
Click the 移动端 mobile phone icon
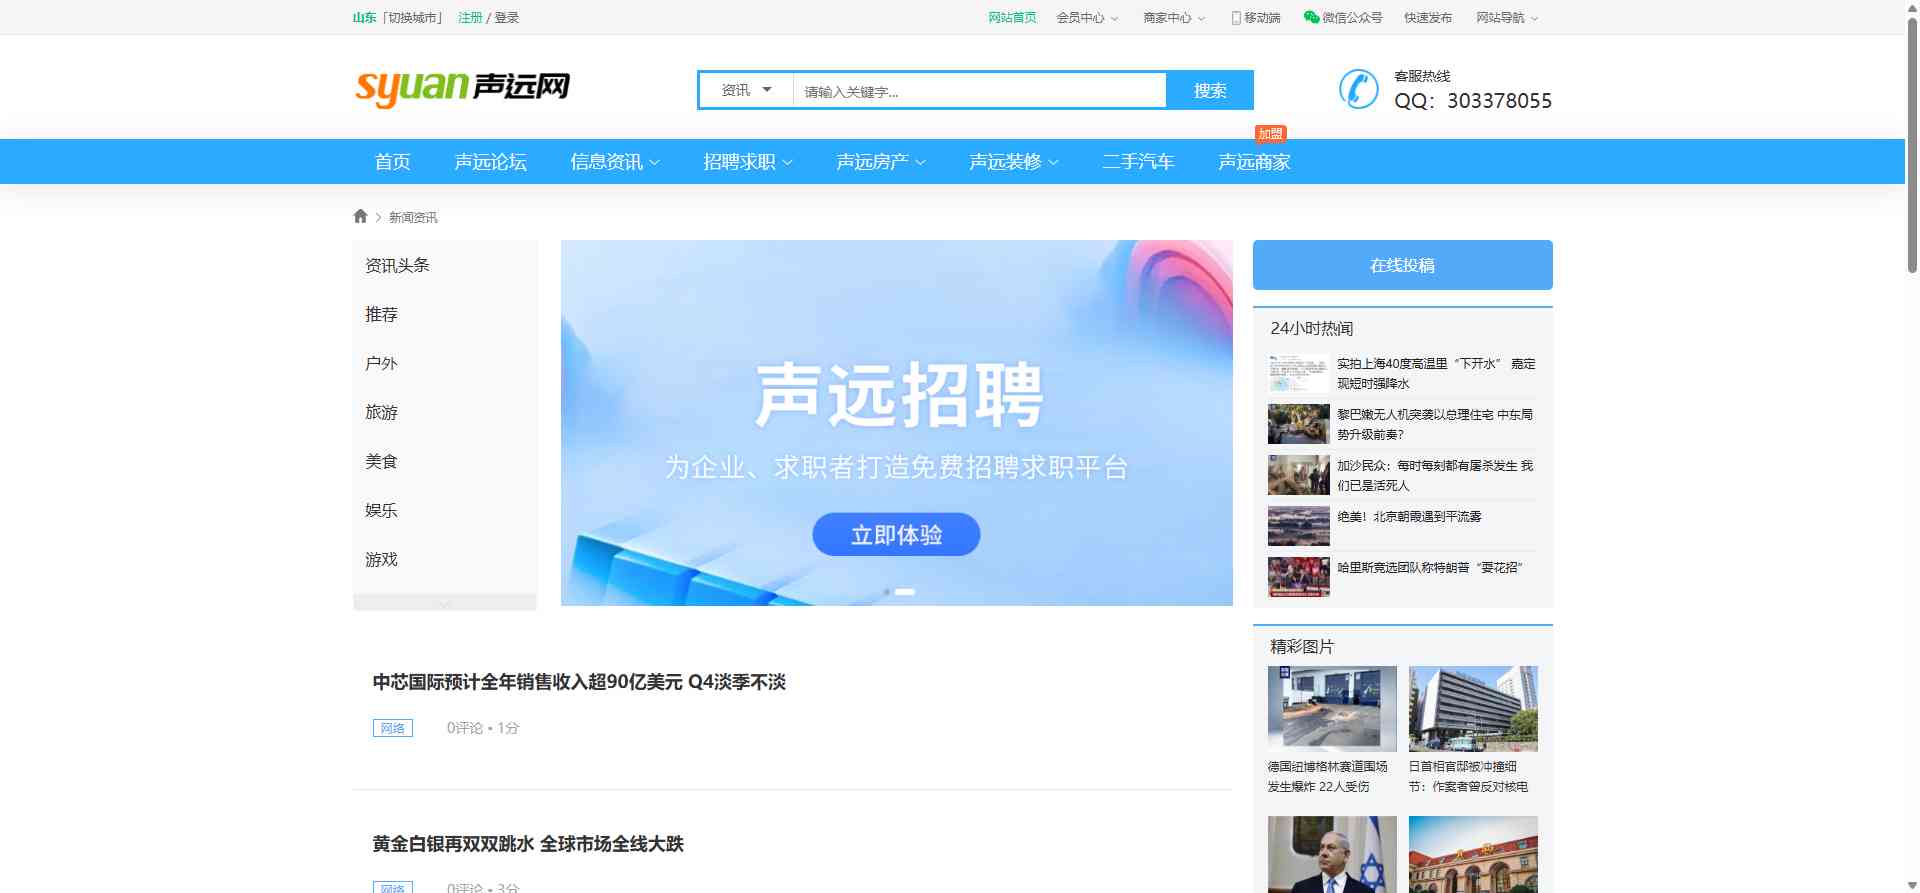tap(1236, 18)
